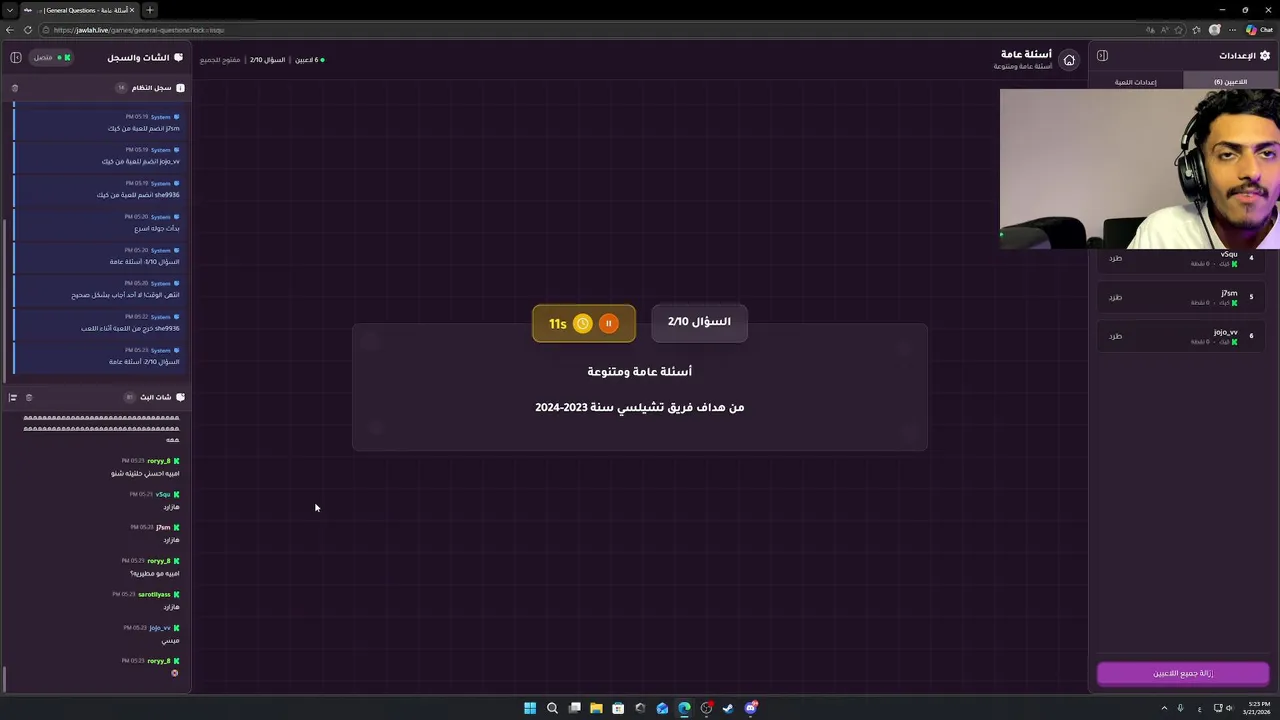Open File Explorer from the taskbar
The height and width of the screenshot is (720, 1280).
pos(596,708)
